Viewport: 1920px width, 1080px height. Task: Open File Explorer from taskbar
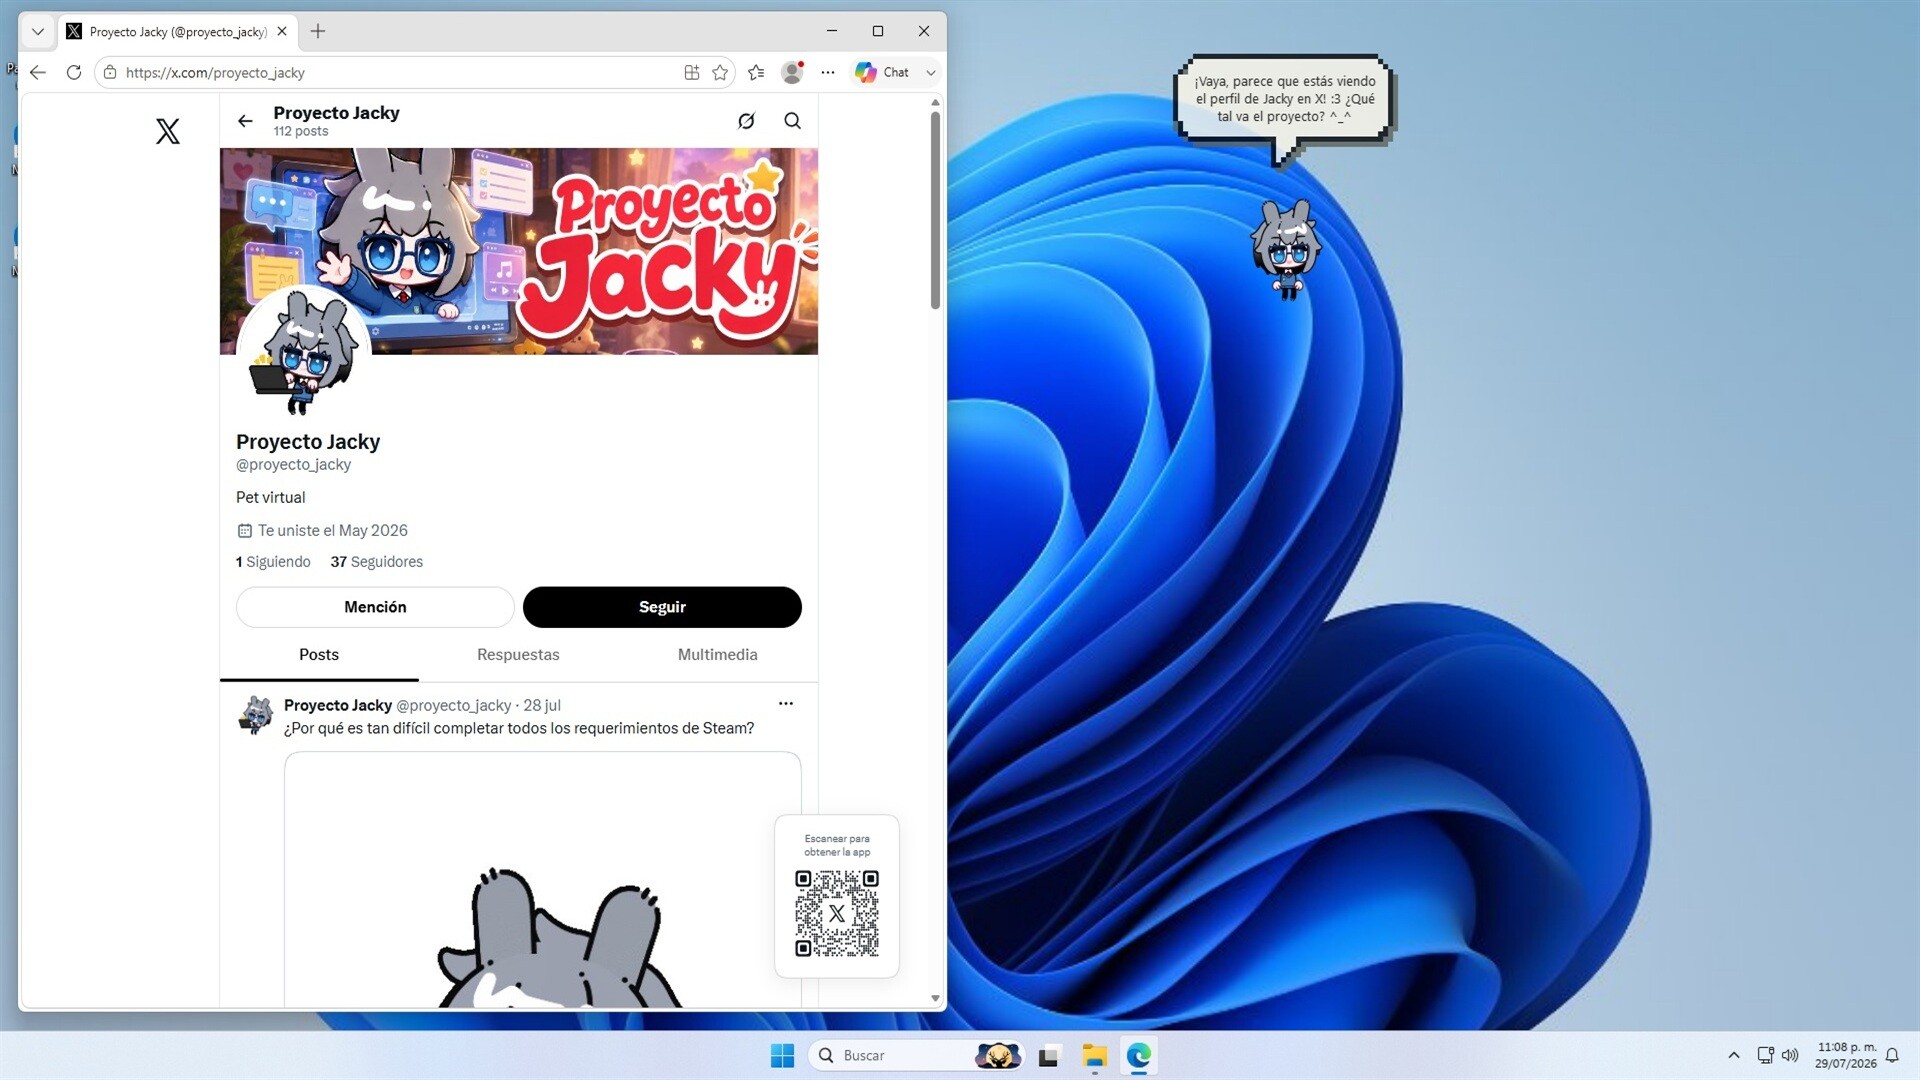pyautogui.click(x=1094, y=1055)
